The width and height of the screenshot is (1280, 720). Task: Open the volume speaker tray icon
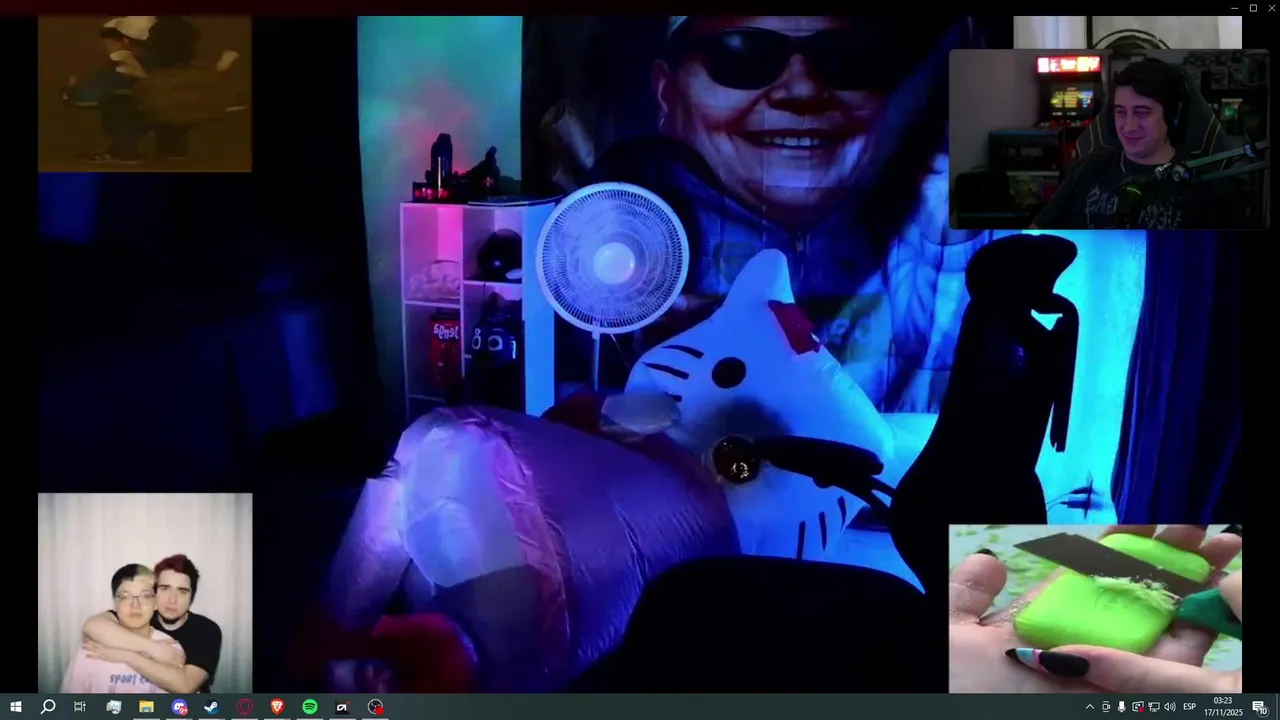click(1170, 707)
